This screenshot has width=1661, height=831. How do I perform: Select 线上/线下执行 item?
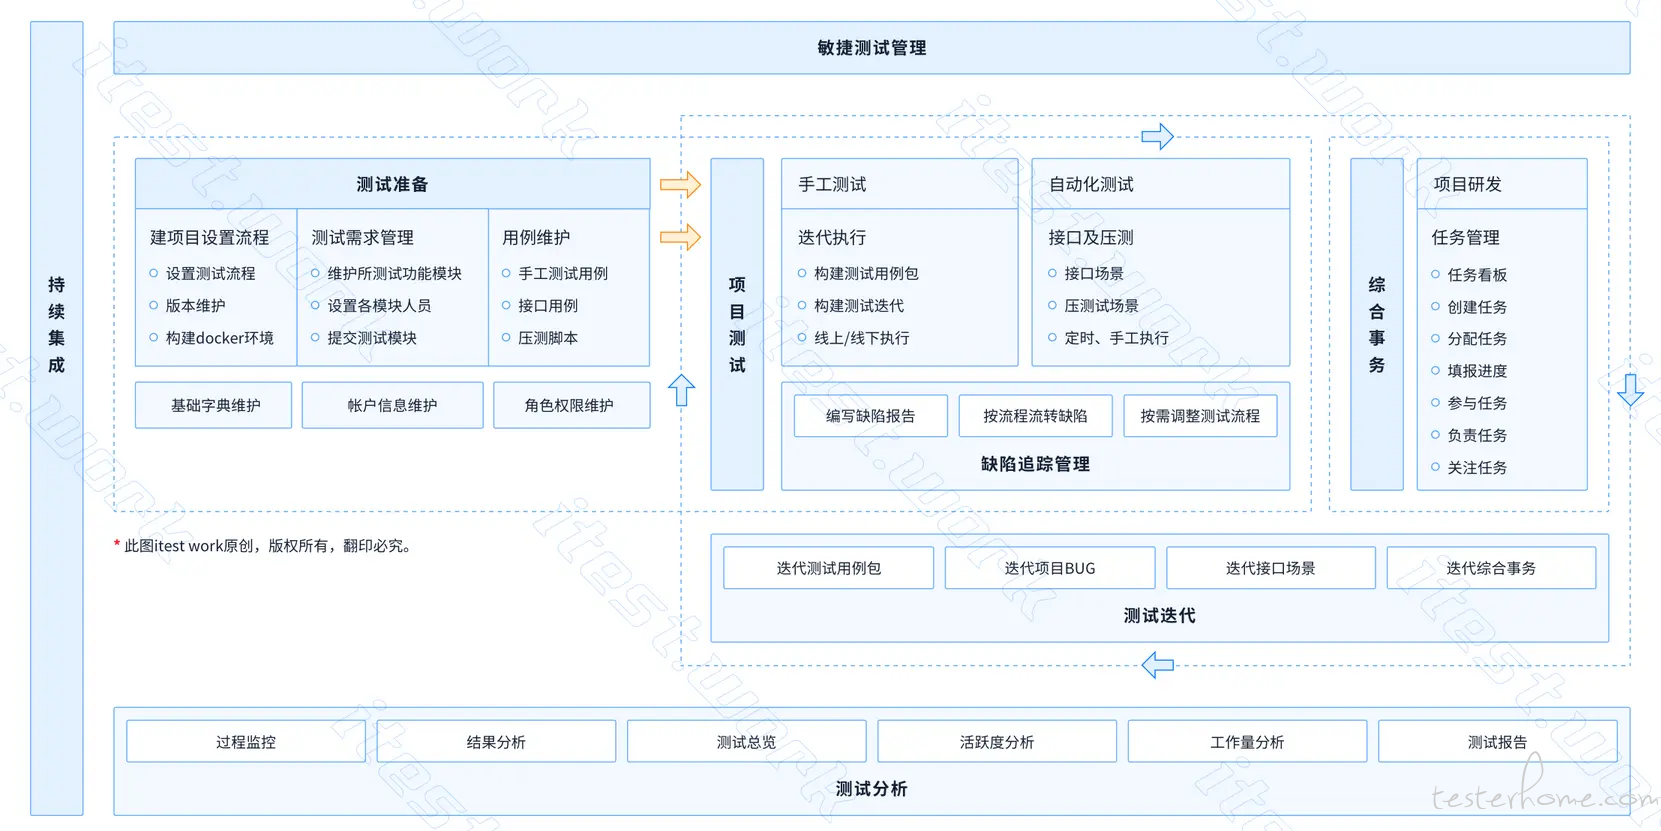coord(861,338)
